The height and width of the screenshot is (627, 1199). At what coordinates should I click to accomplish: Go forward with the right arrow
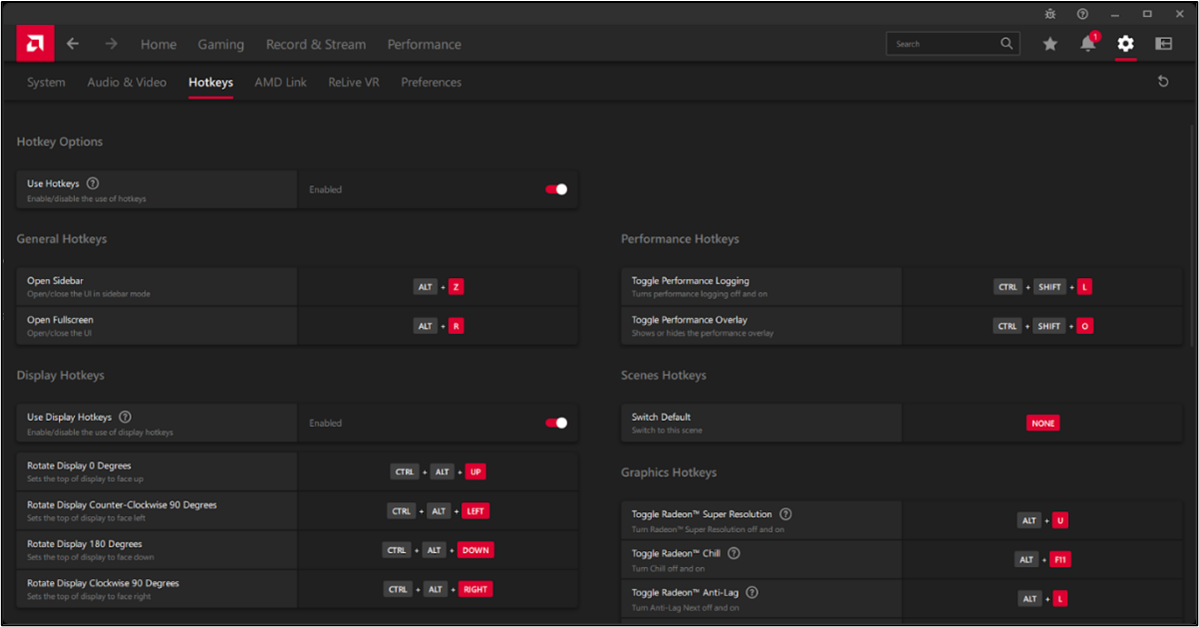click(112, 44)
